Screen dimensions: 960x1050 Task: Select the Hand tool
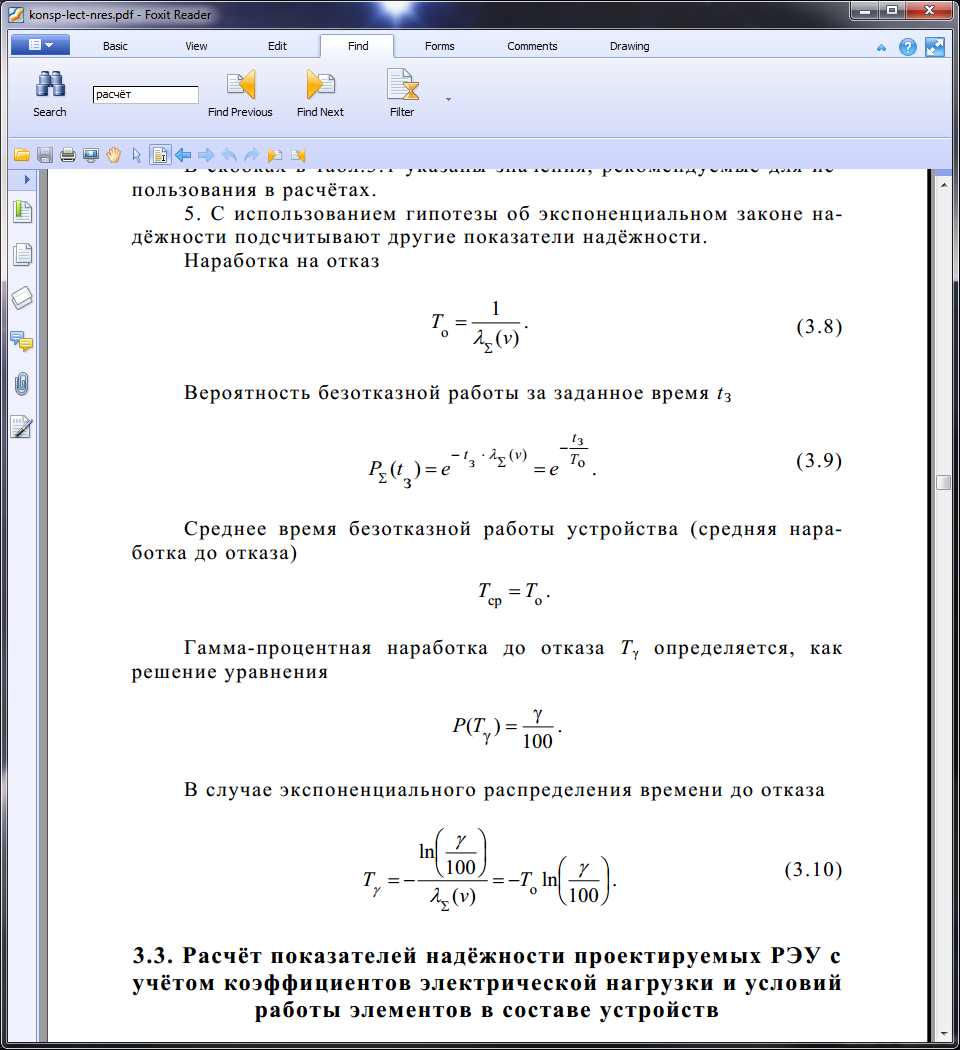point(114,155)
